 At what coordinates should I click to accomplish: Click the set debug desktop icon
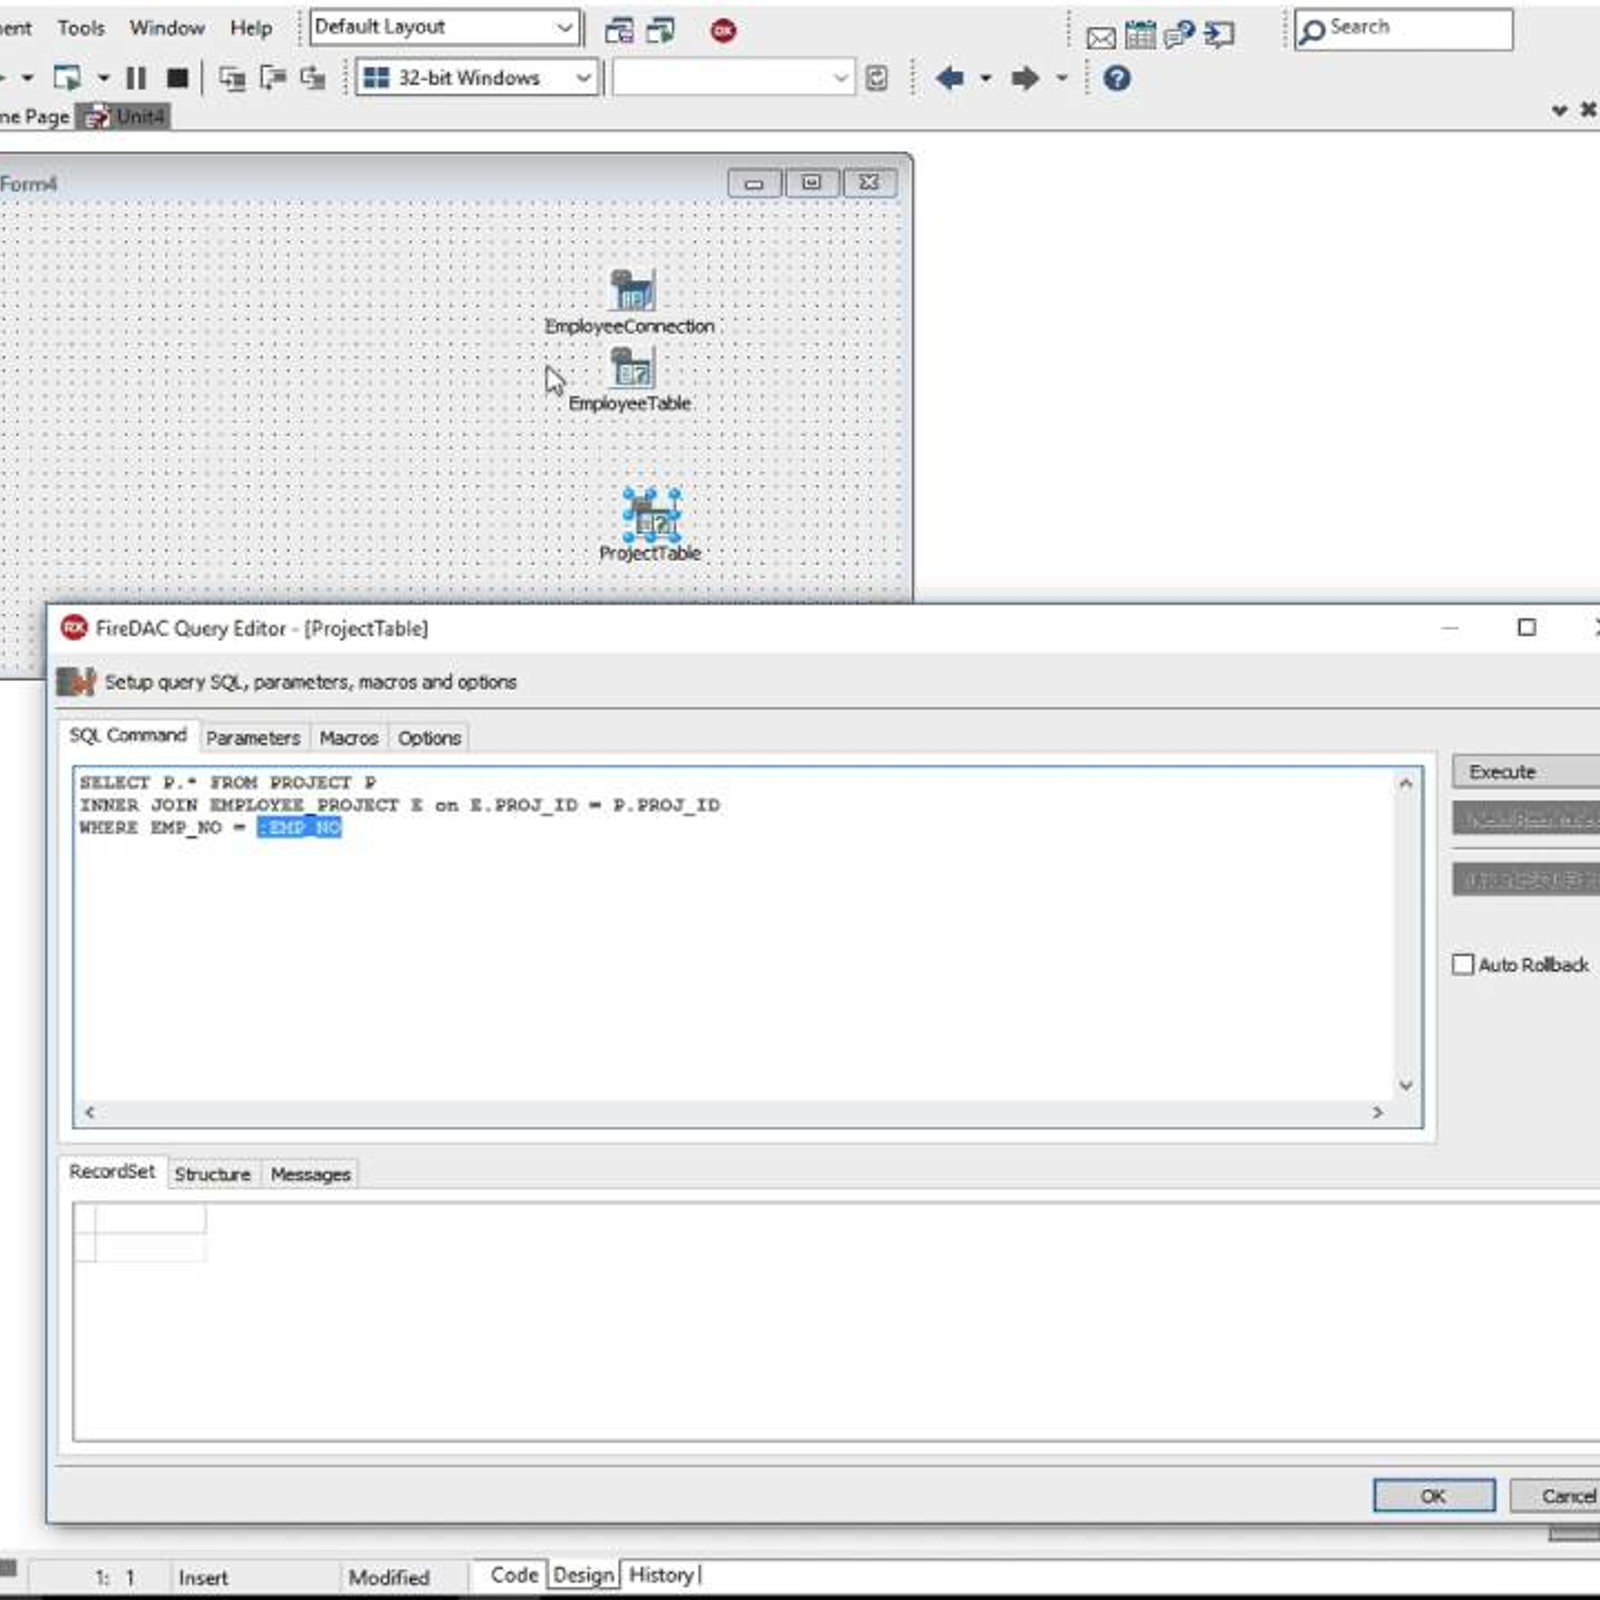coord(661,31)
